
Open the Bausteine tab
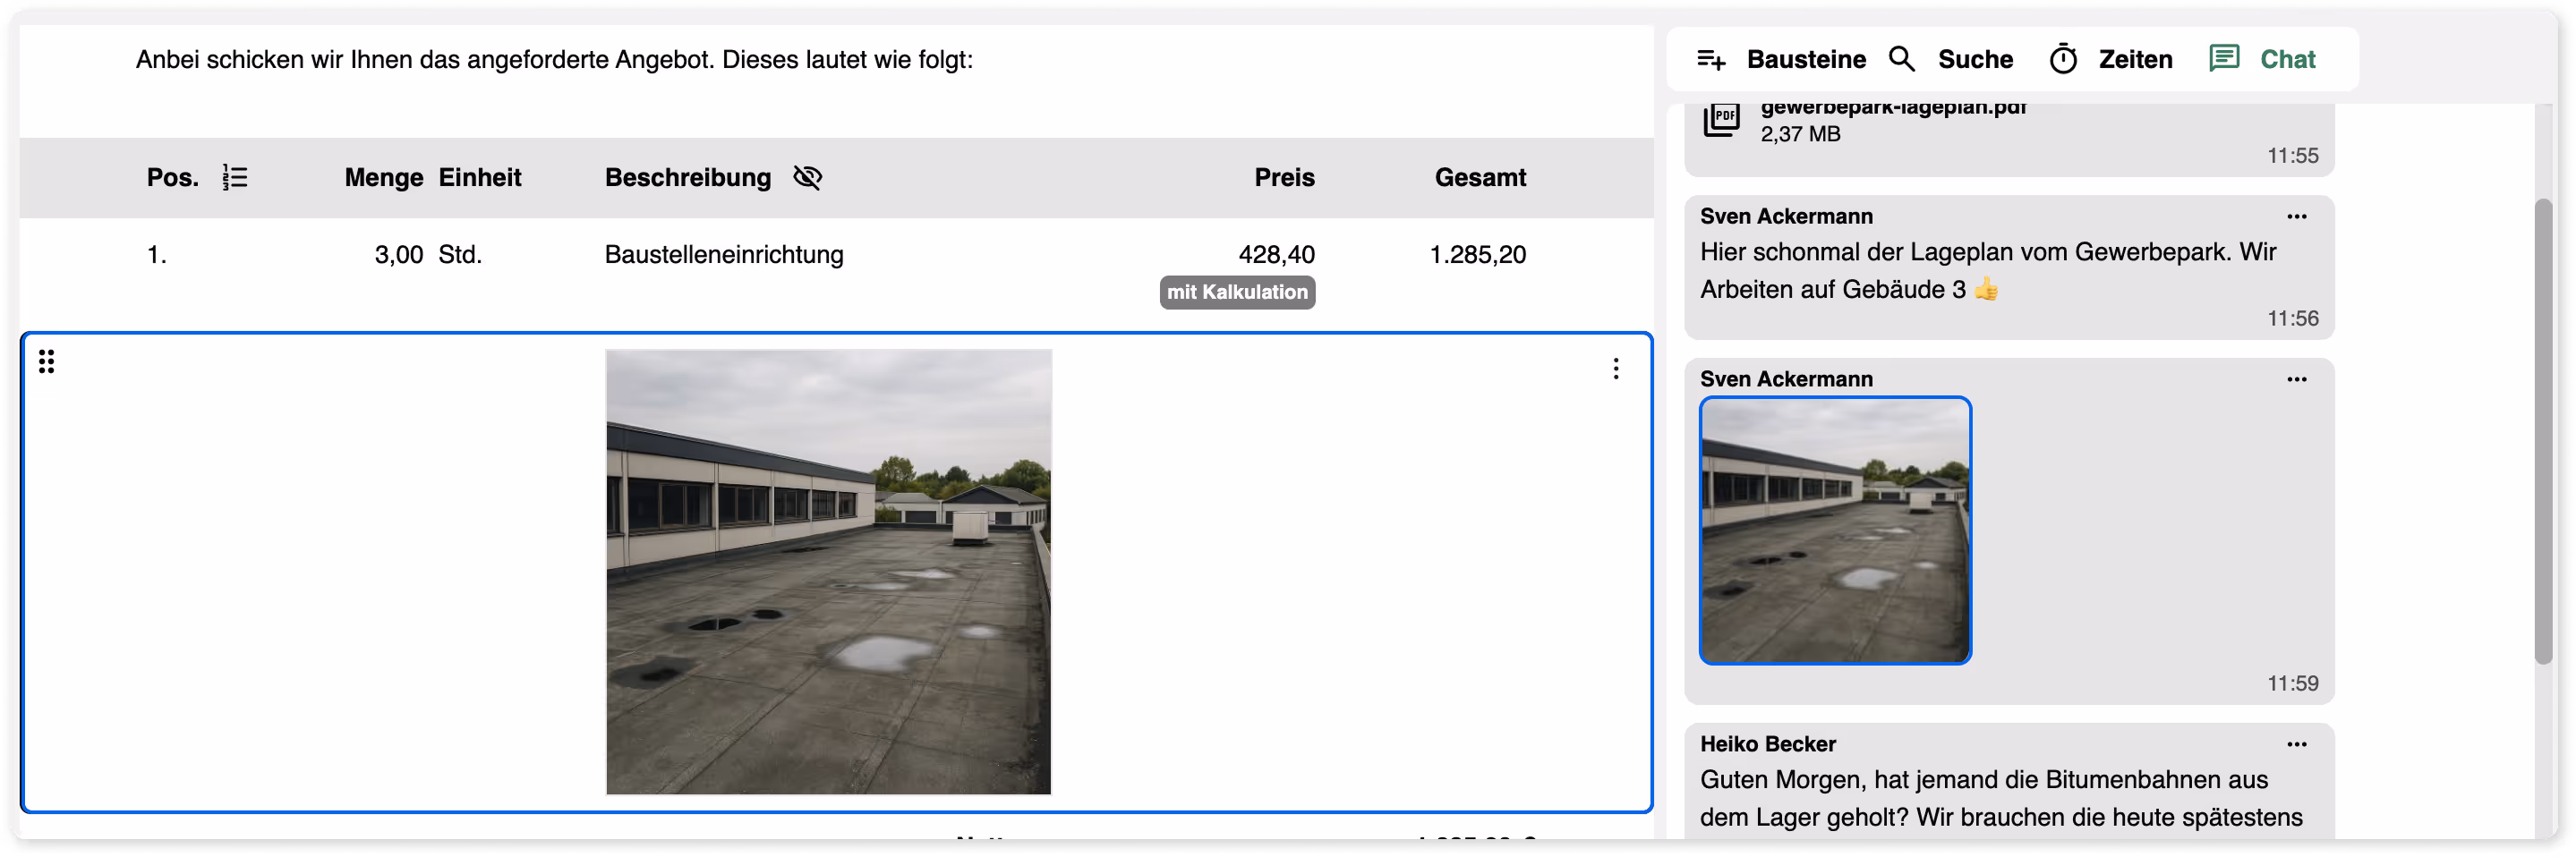coord(1780,59)
